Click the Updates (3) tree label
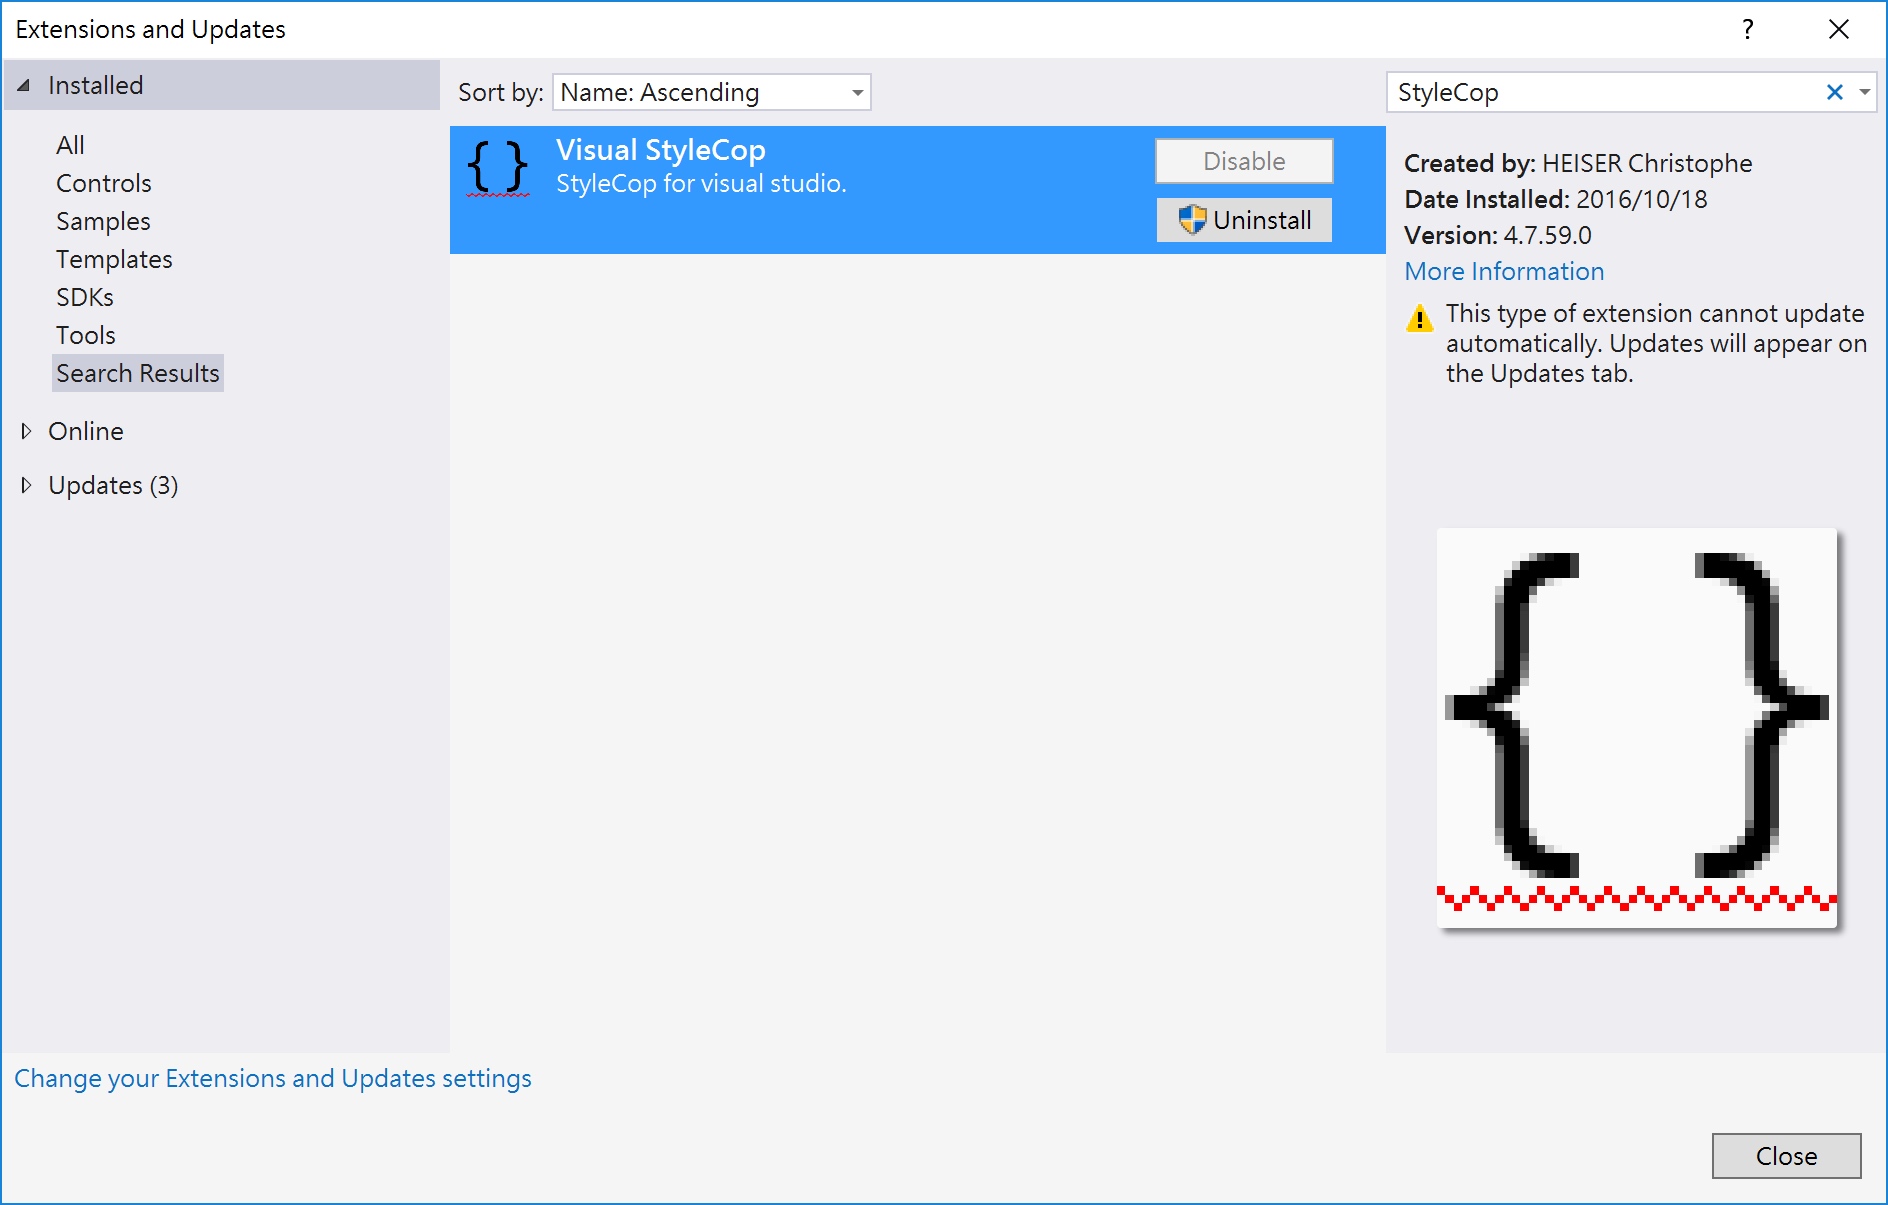The height and width of the screenshot is (1205, 1888). pyautogui.click(x=113, y=485)
